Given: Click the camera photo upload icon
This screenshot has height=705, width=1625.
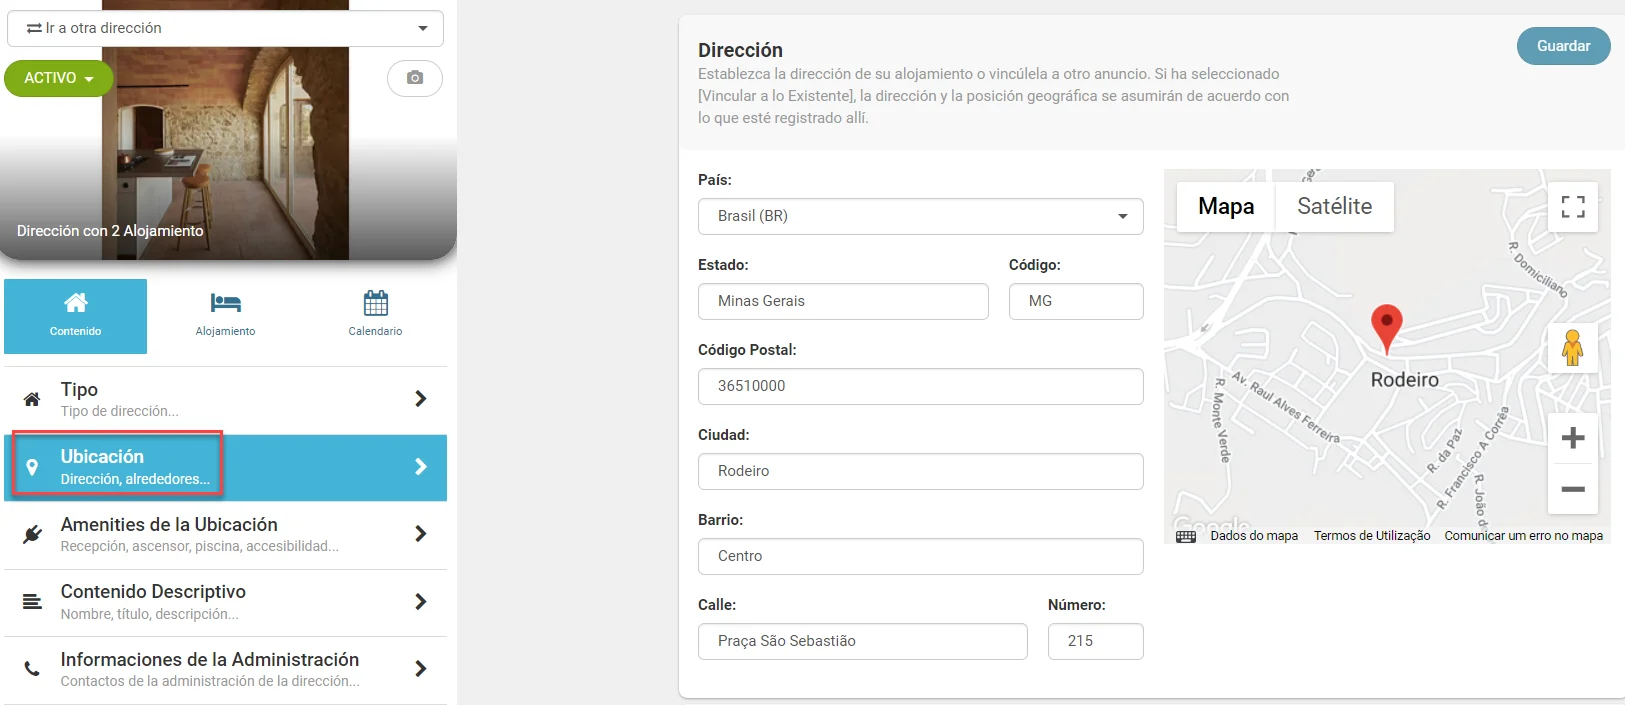Looking at the screenshot, I should [x=415, y=78].
